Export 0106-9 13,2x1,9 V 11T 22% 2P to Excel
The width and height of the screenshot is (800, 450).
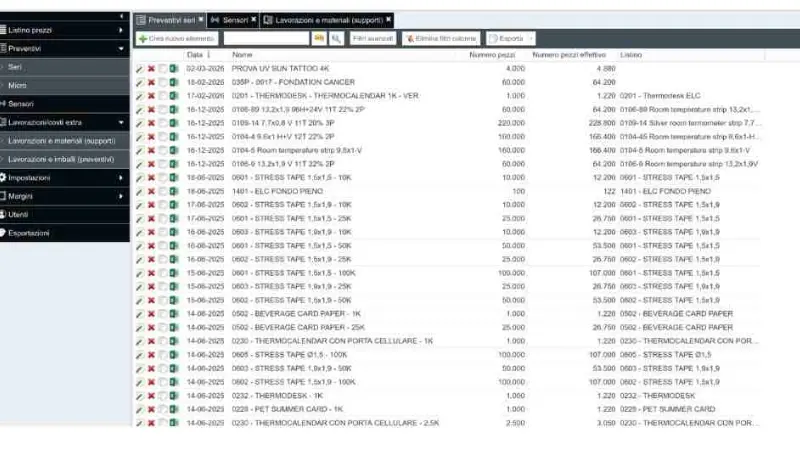[174, 164]
